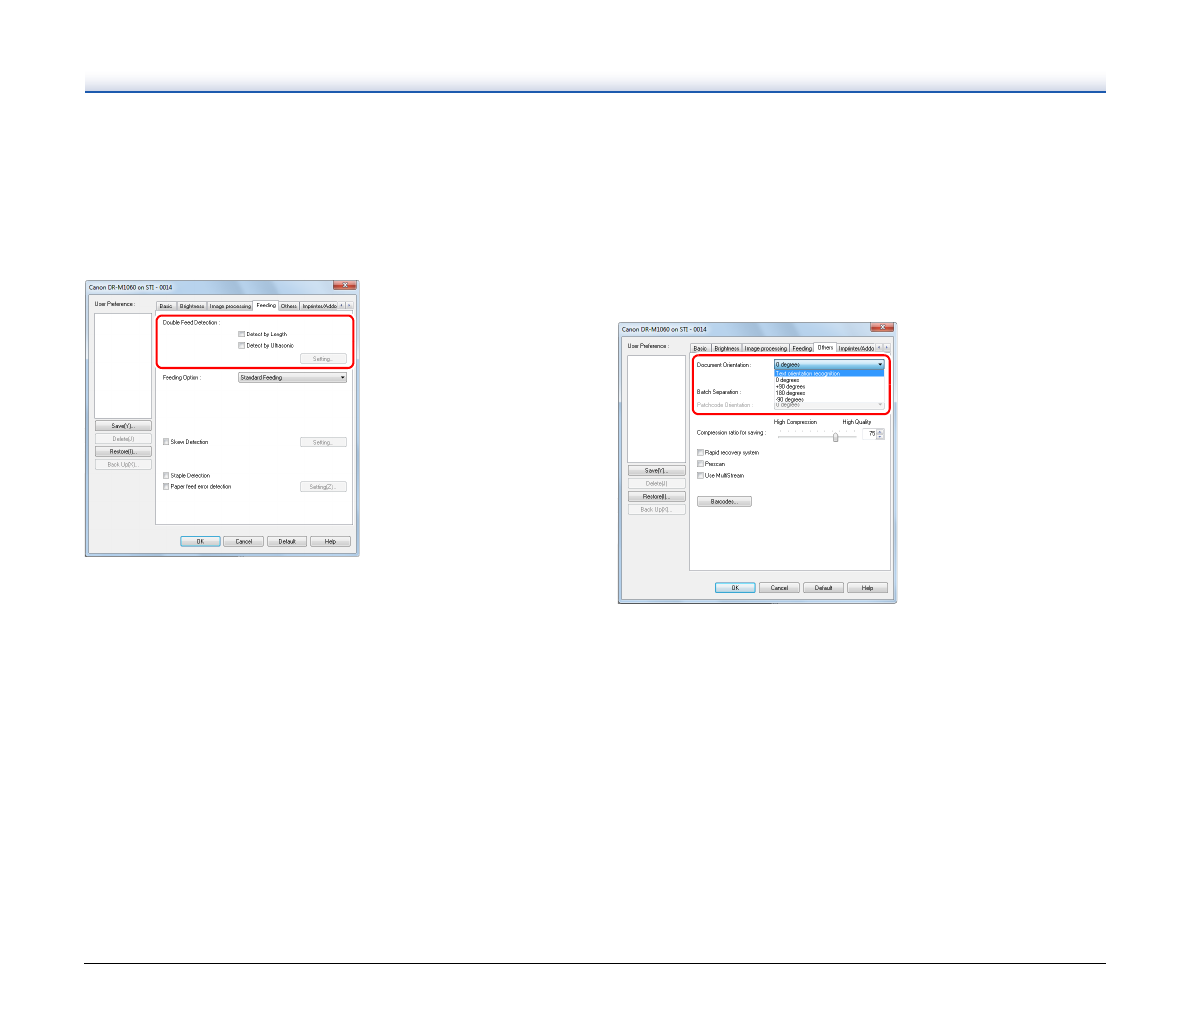Pick 180 degrees in orientation list
The width and height of the screenshot is (1190, 1020).
click(x=790, y=393)
